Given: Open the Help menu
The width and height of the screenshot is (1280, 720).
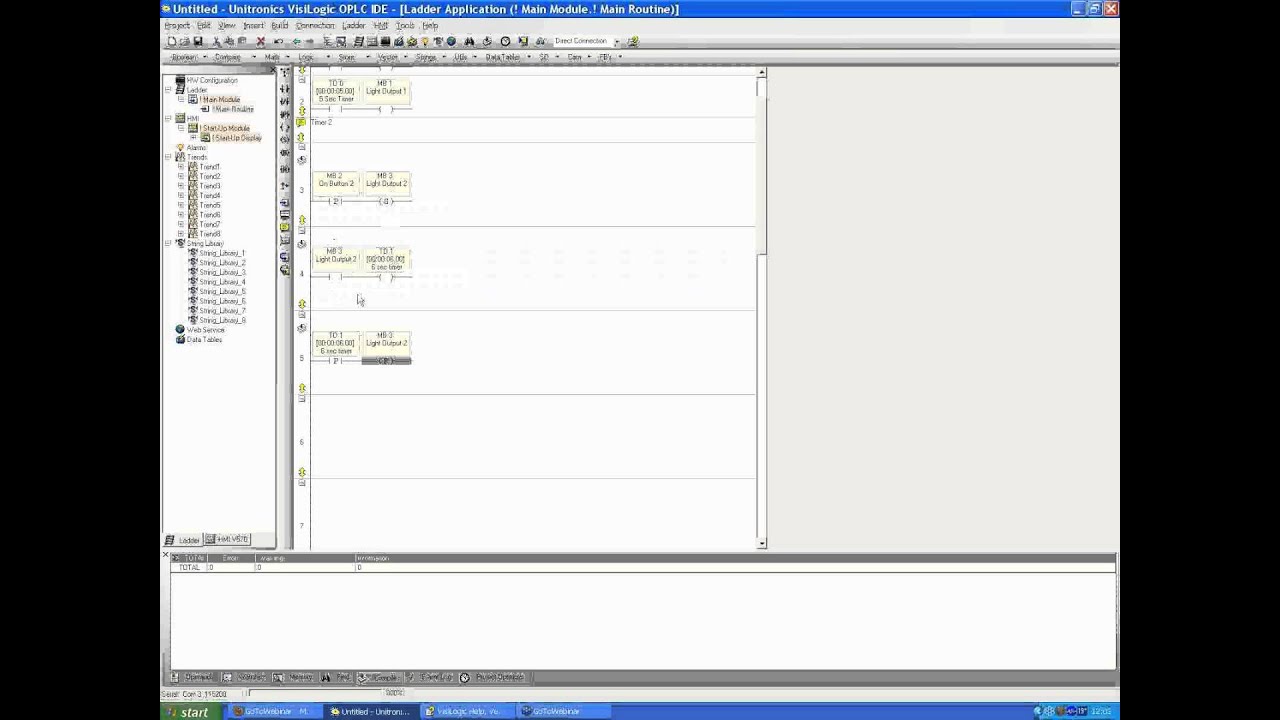Looking at the screenshot, I should (x=430, y=25).
